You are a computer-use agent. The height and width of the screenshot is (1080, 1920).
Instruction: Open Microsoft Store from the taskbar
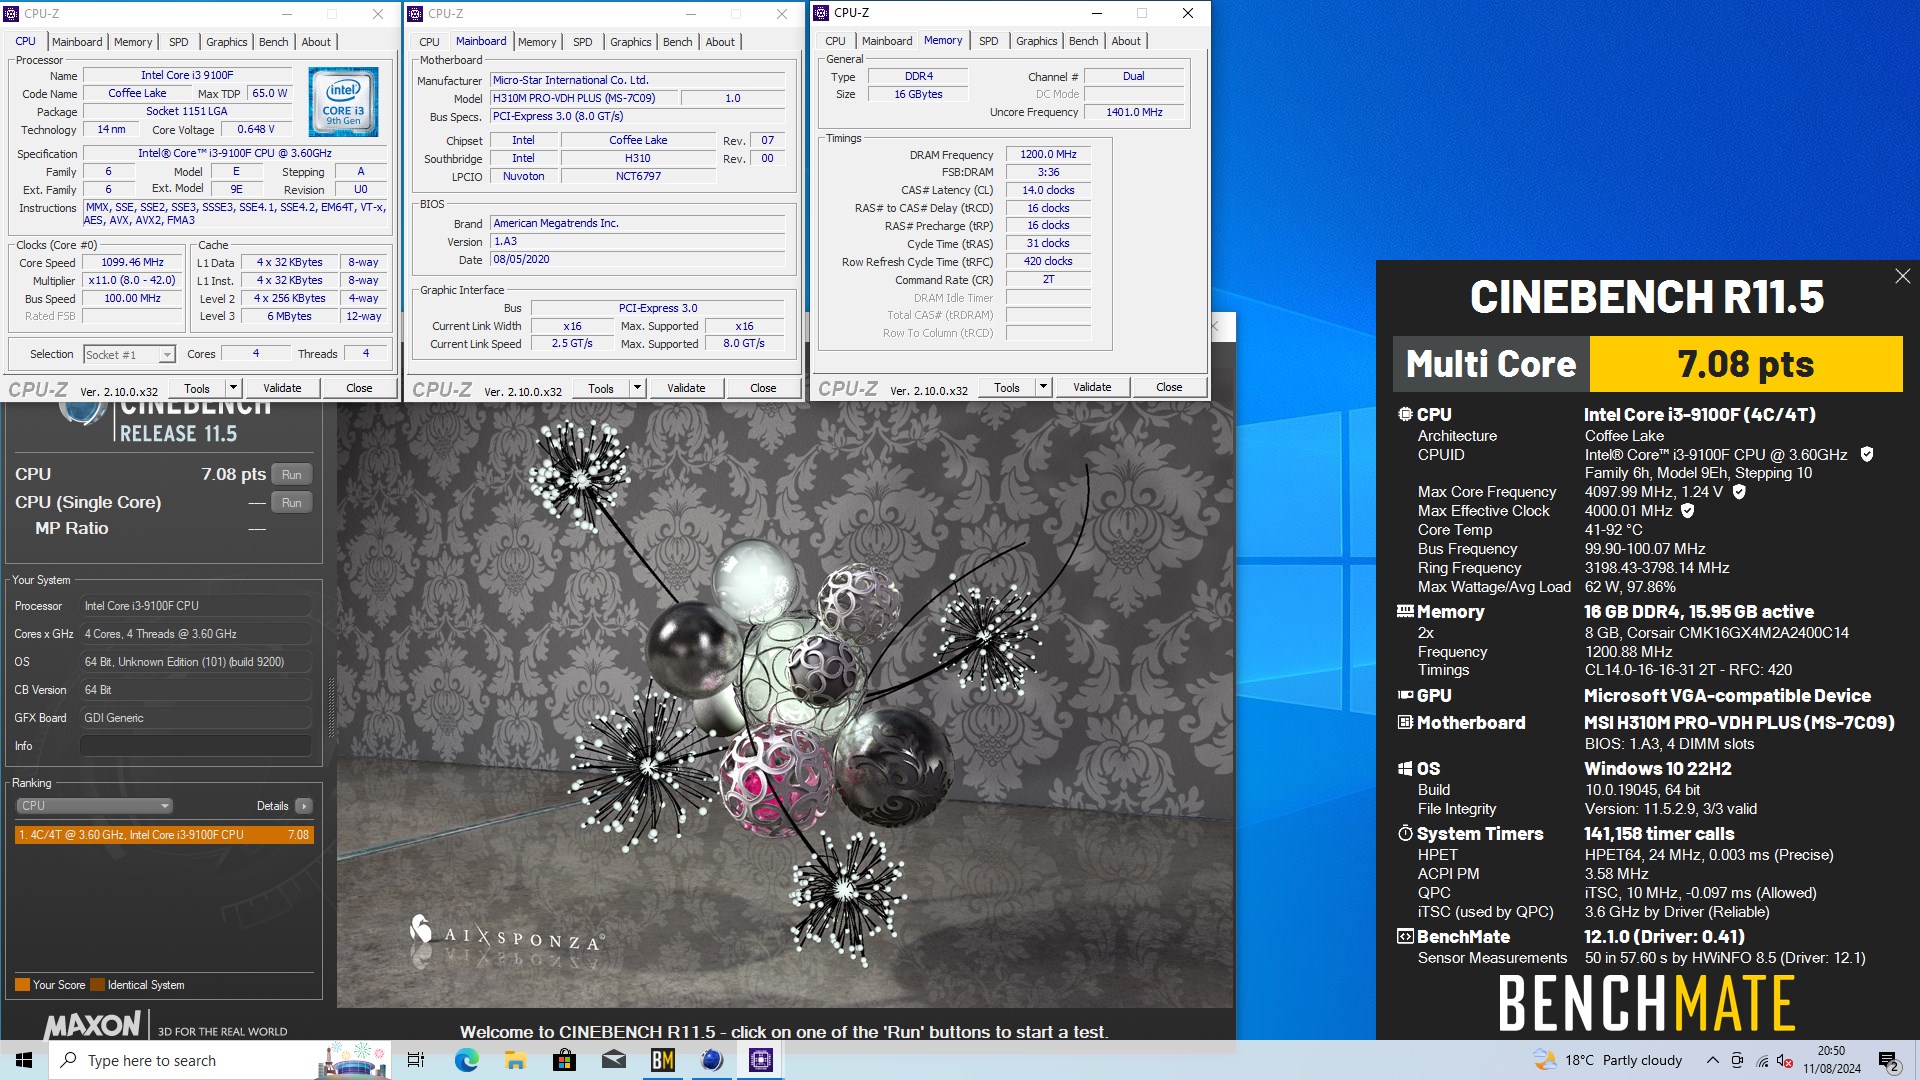(x=564, y=1060)
